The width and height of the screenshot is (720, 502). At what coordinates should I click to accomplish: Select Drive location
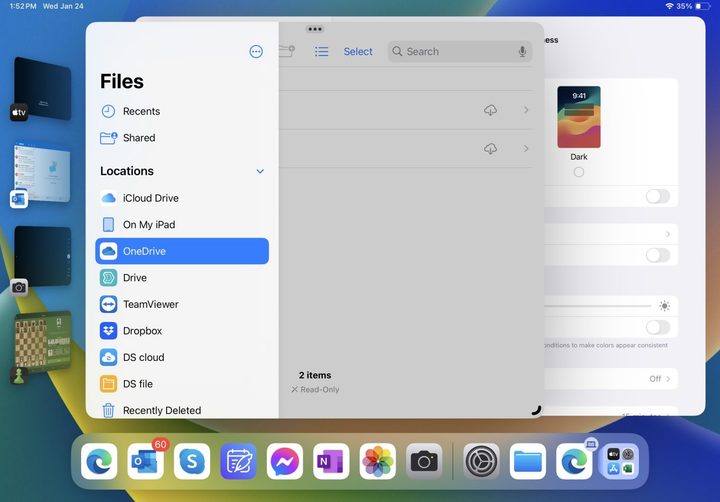(x=182, y=278)
